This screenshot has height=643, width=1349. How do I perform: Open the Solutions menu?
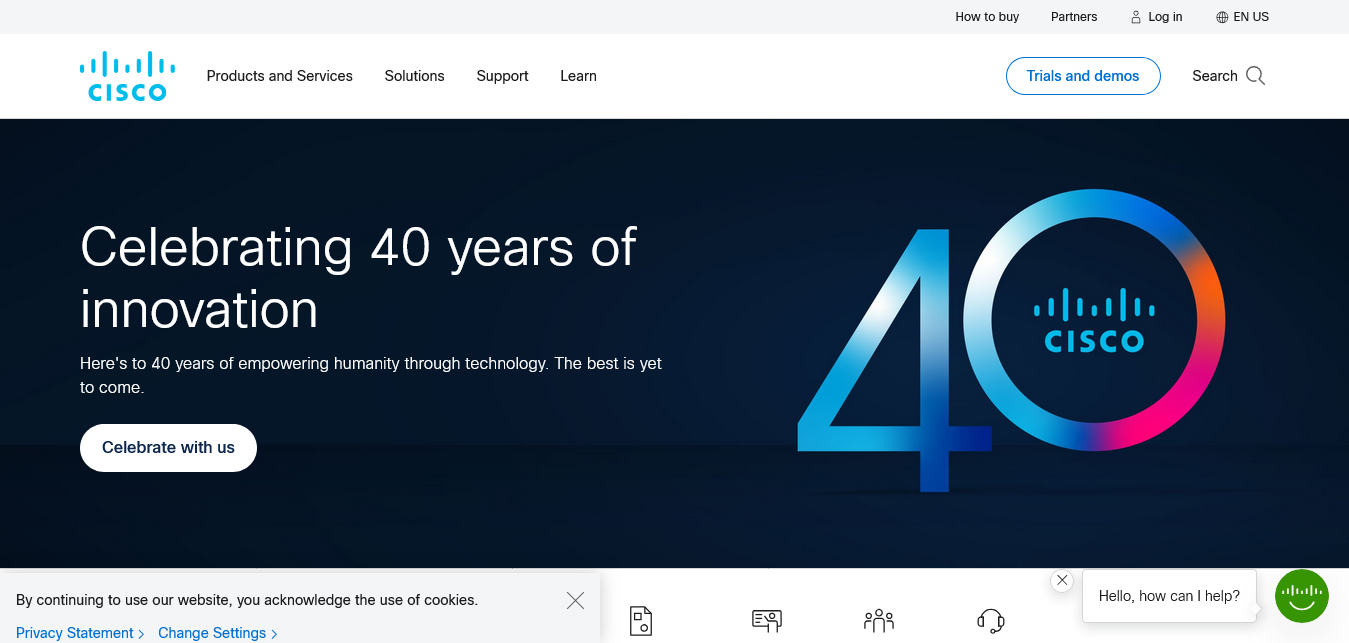click(414, 76)
